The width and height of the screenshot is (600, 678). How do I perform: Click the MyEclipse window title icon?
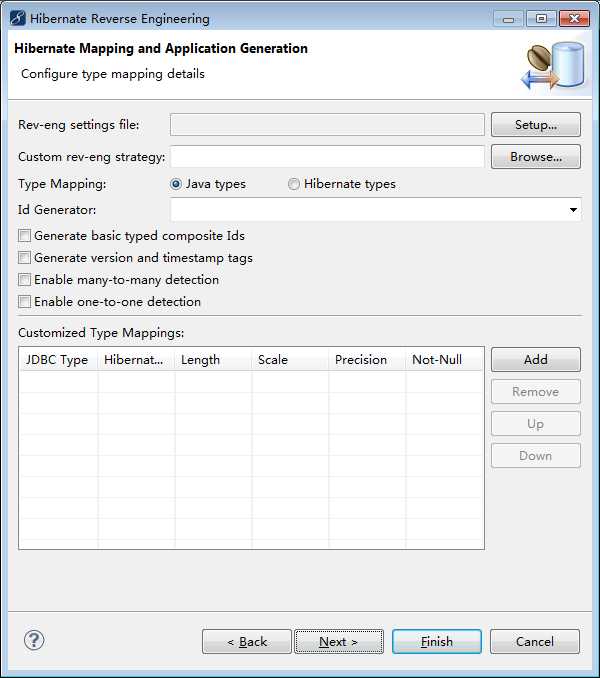pos(17,18)
